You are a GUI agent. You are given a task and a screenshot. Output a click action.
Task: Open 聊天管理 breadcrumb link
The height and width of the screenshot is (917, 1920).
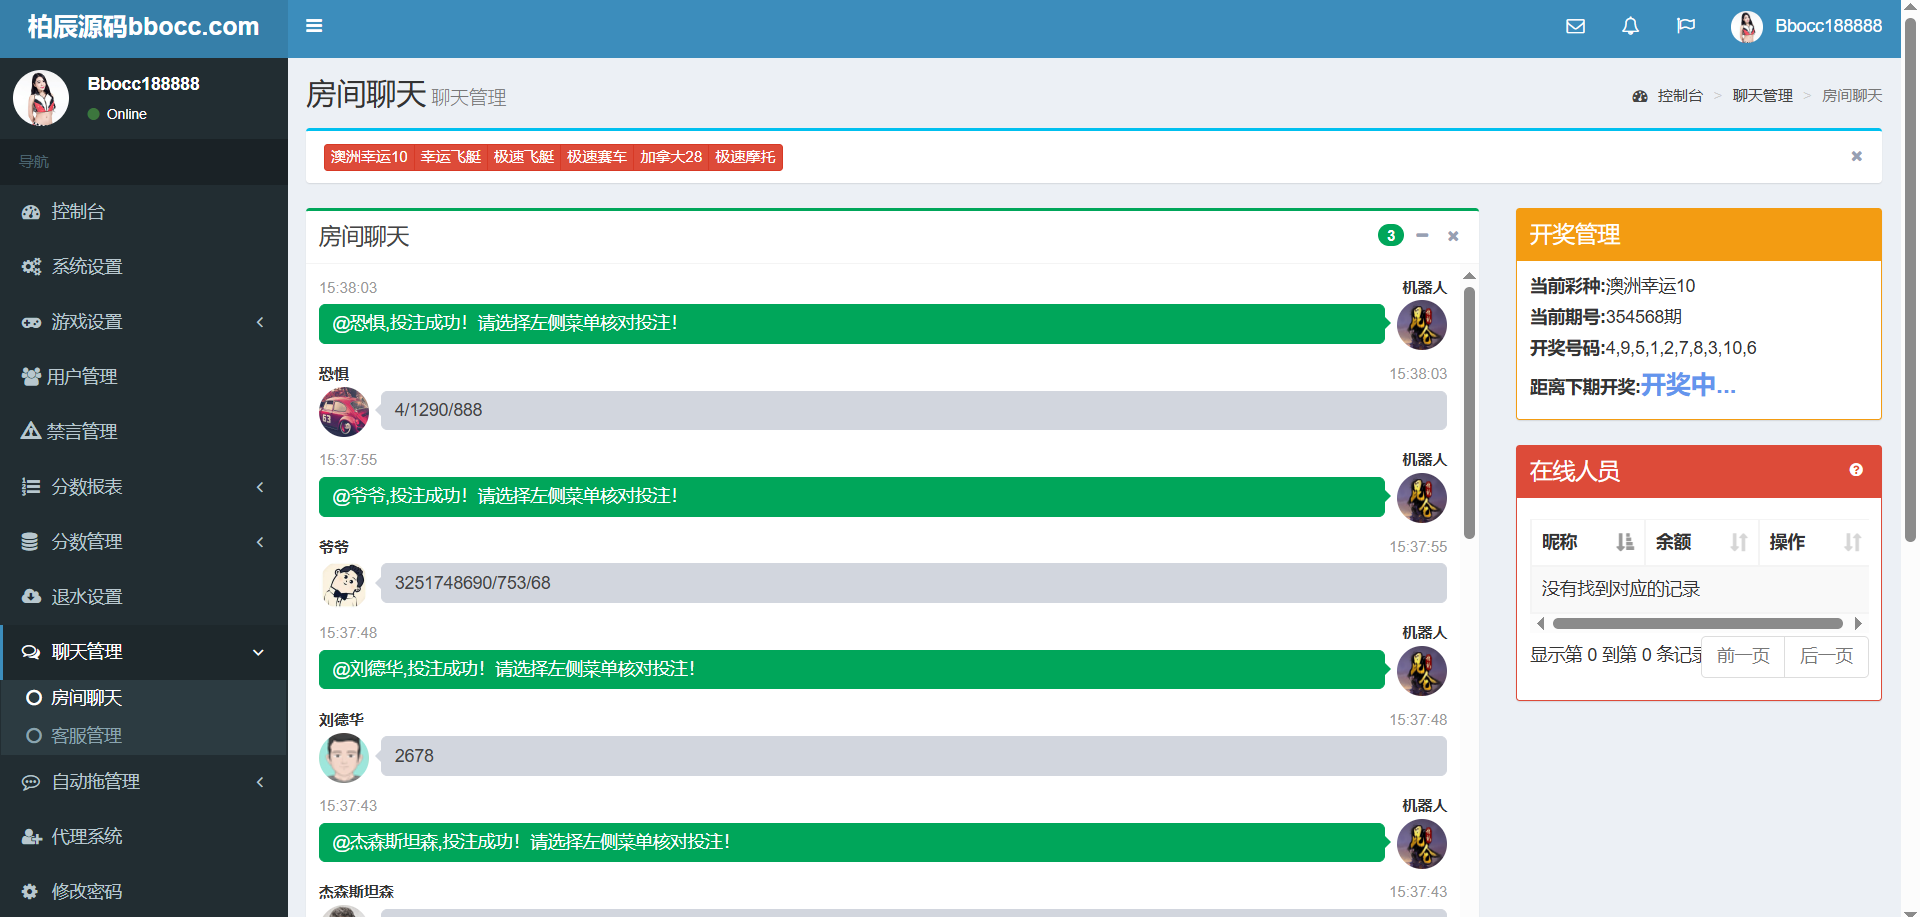pyautogui.click(x=1762, y=96)
